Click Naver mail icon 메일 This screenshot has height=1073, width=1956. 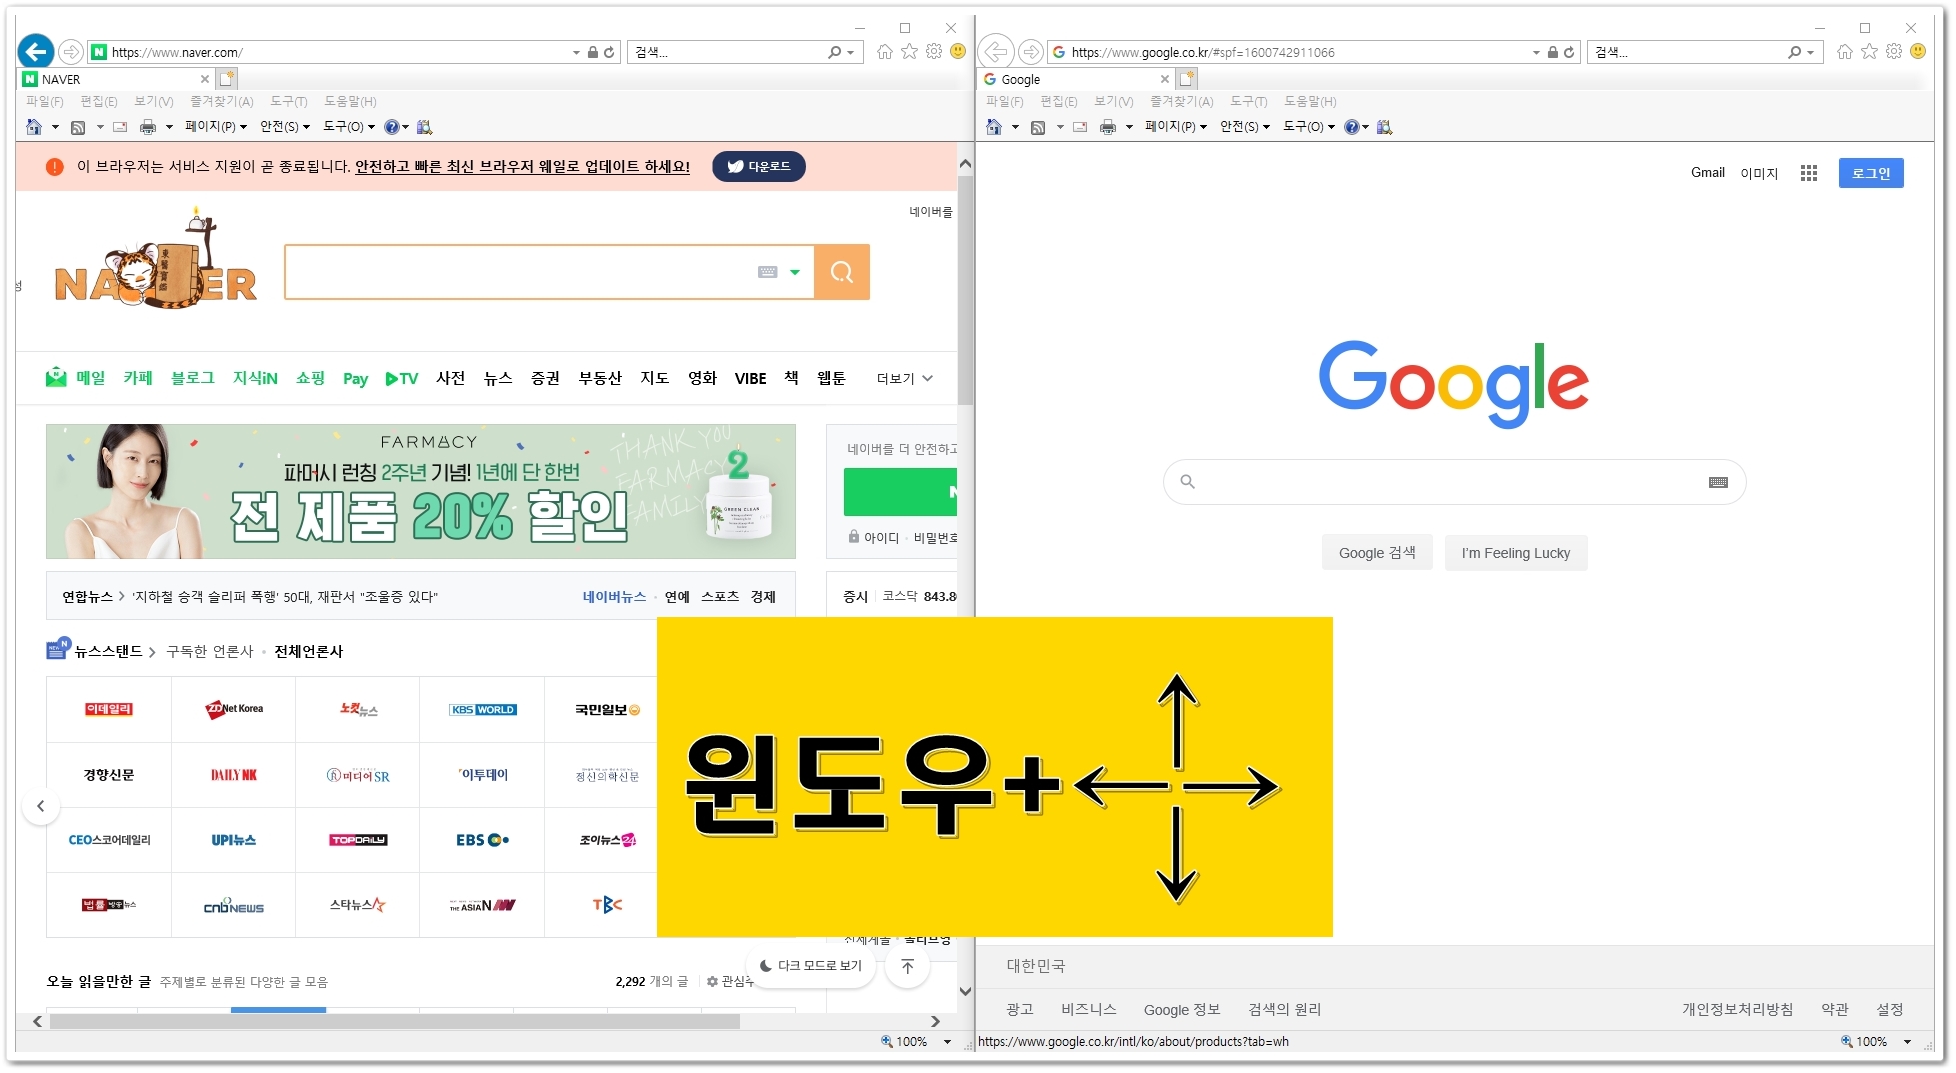pyautogui.click(x=56, y=377)
